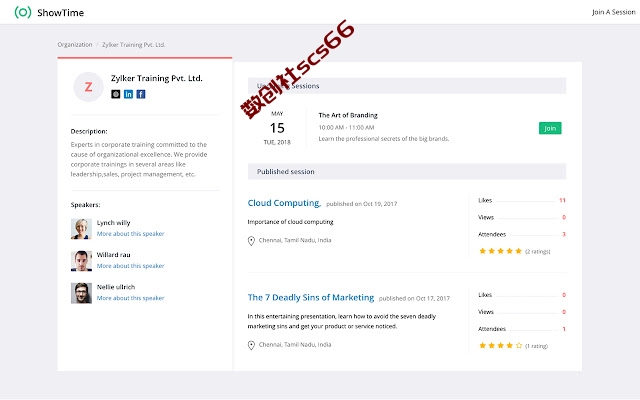This screenshot has height=400, width=640.
Task: Open the LinkedIn icon for Zylker Training
Action: point(128,94)
